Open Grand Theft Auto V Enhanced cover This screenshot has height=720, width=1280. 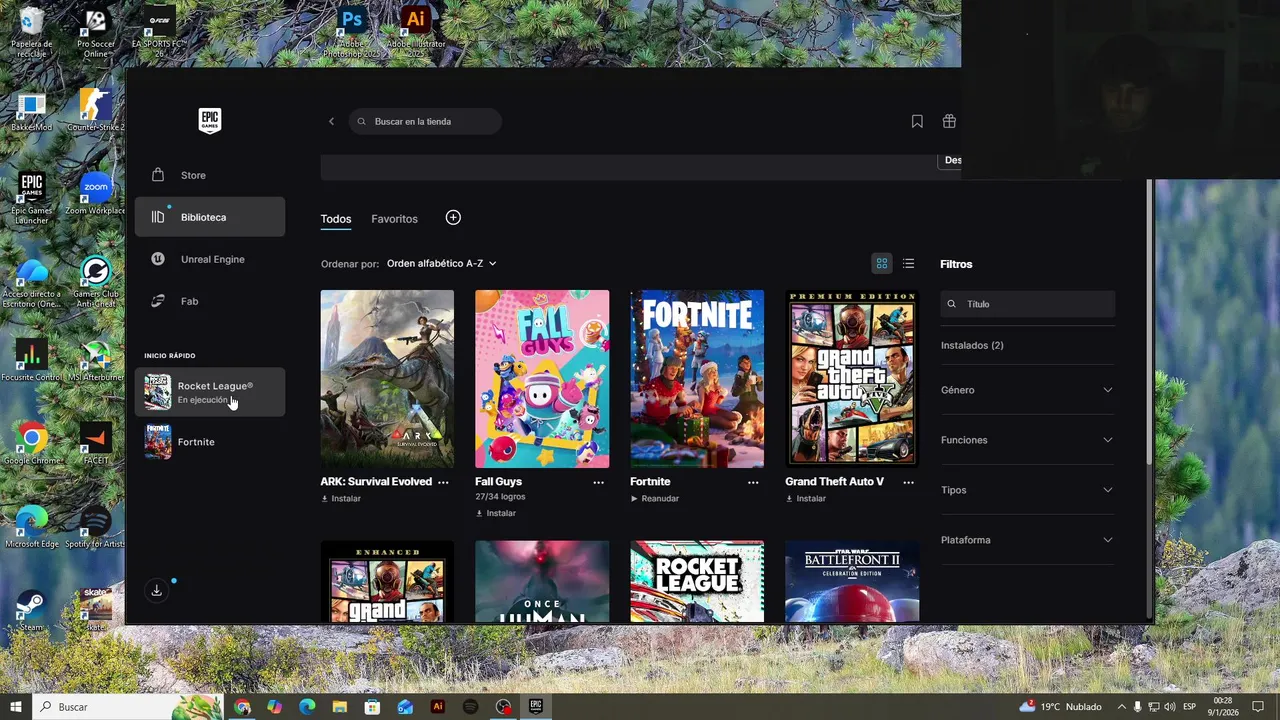[x=387, y=582]
